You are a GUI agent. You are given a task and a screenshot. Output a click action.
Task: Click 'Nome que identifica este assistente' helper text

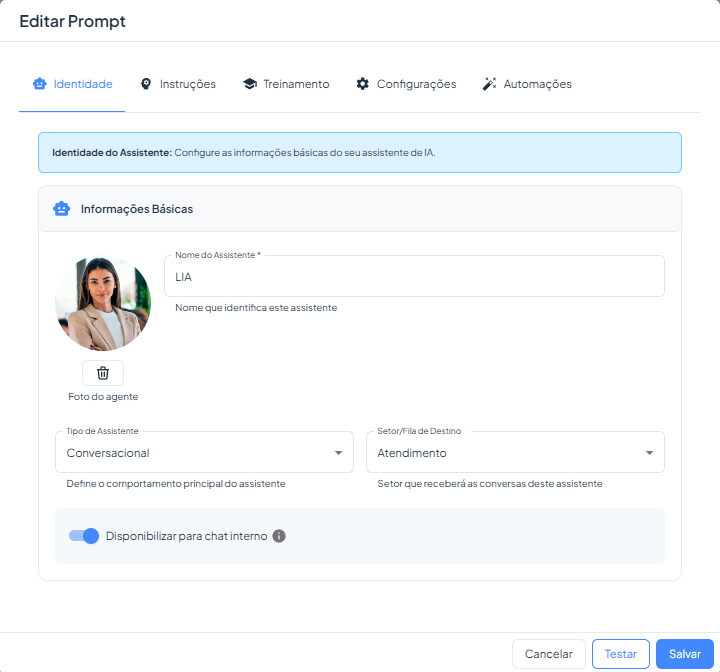tap(256, 308)
